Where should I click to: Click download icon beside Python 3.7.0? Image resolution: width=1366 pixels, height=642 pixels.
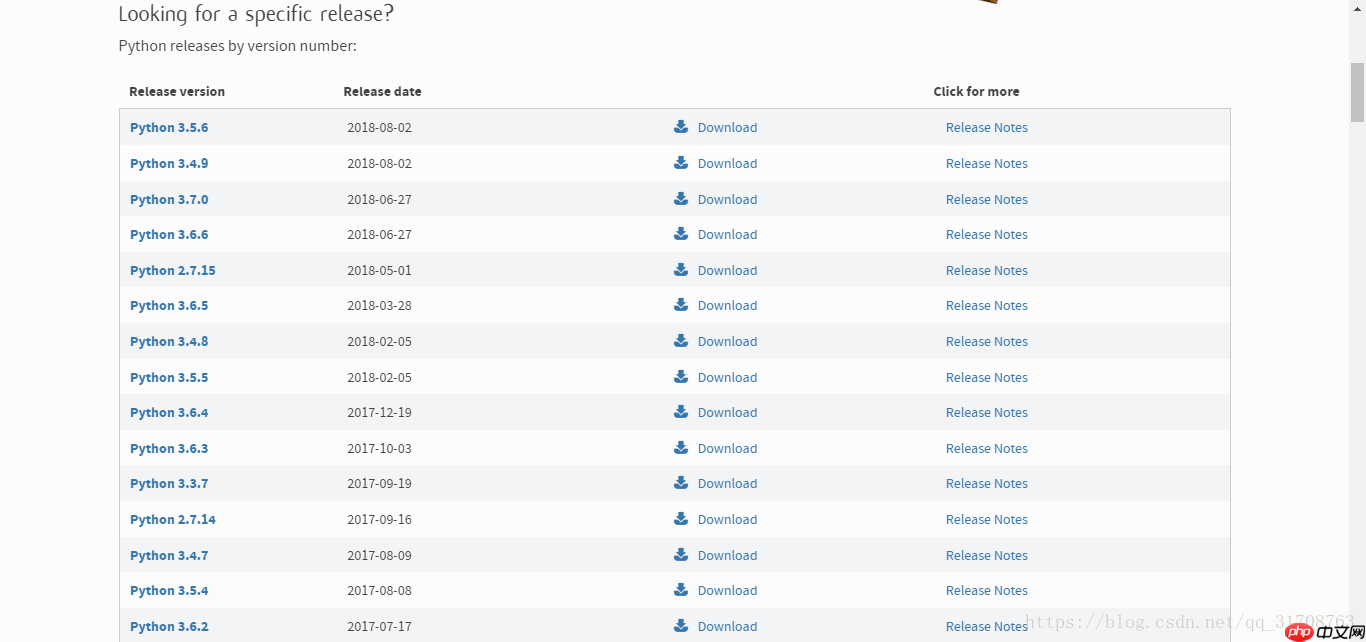click(x=681, y=199)
